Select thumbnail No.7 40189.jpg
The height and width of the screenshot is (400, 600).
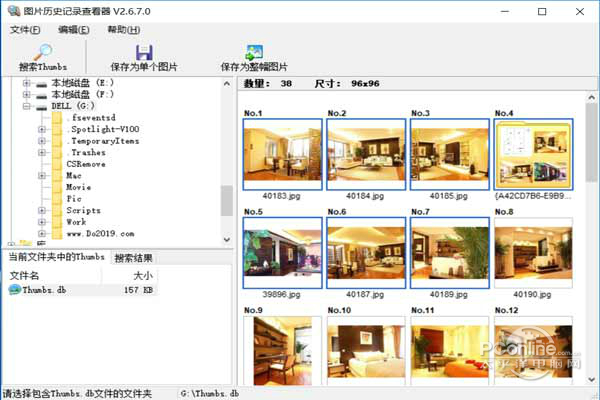tap(450, 253)
